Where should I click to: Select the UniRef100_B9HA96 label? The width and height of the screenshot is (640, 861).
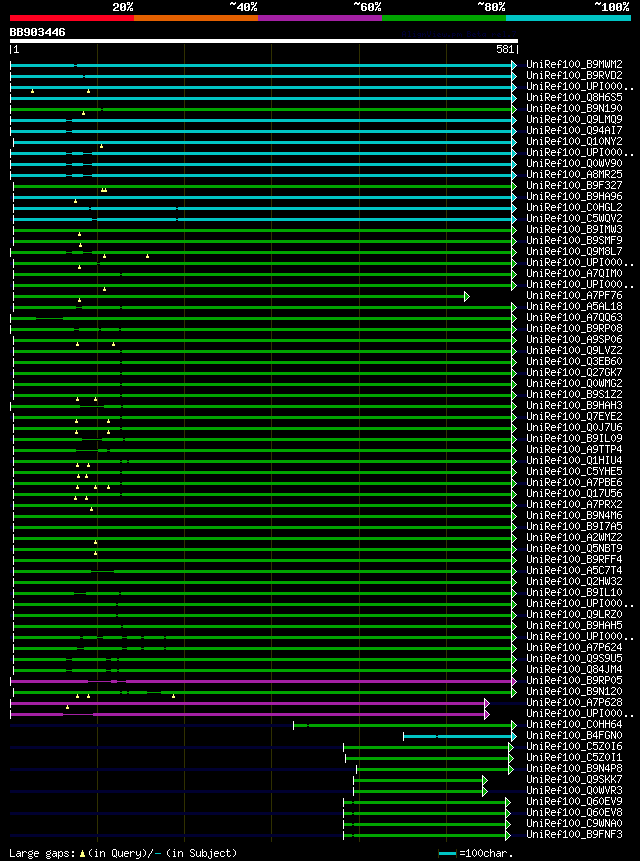tap(574, 197)
